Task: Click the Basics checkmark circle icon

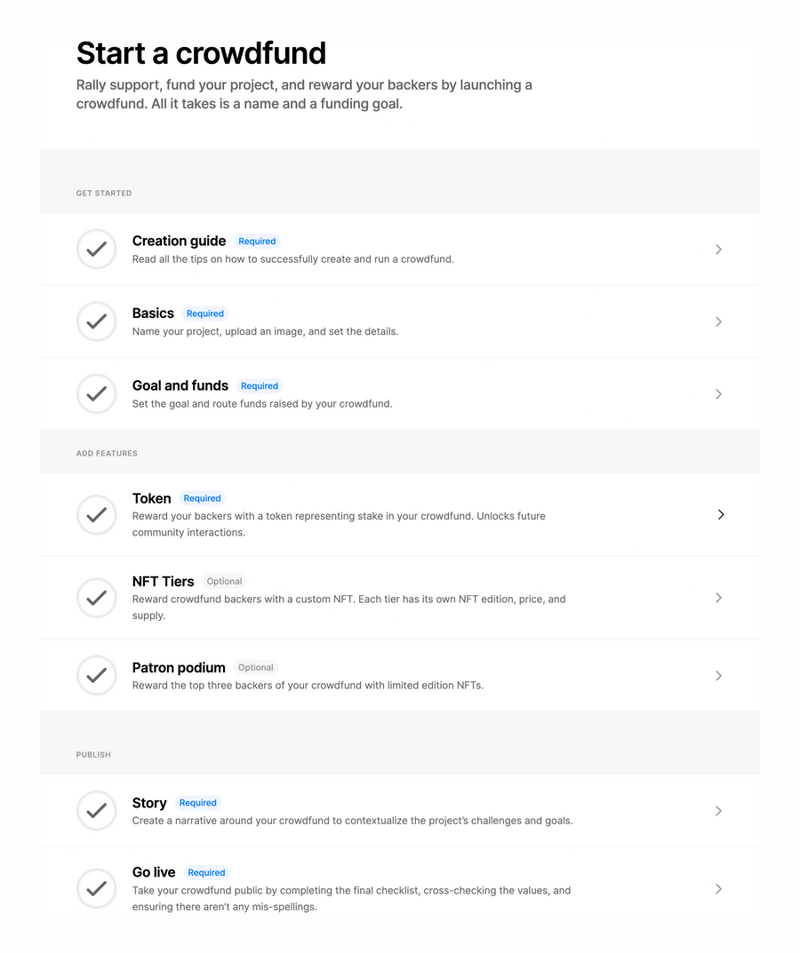Action: [96, 321]
